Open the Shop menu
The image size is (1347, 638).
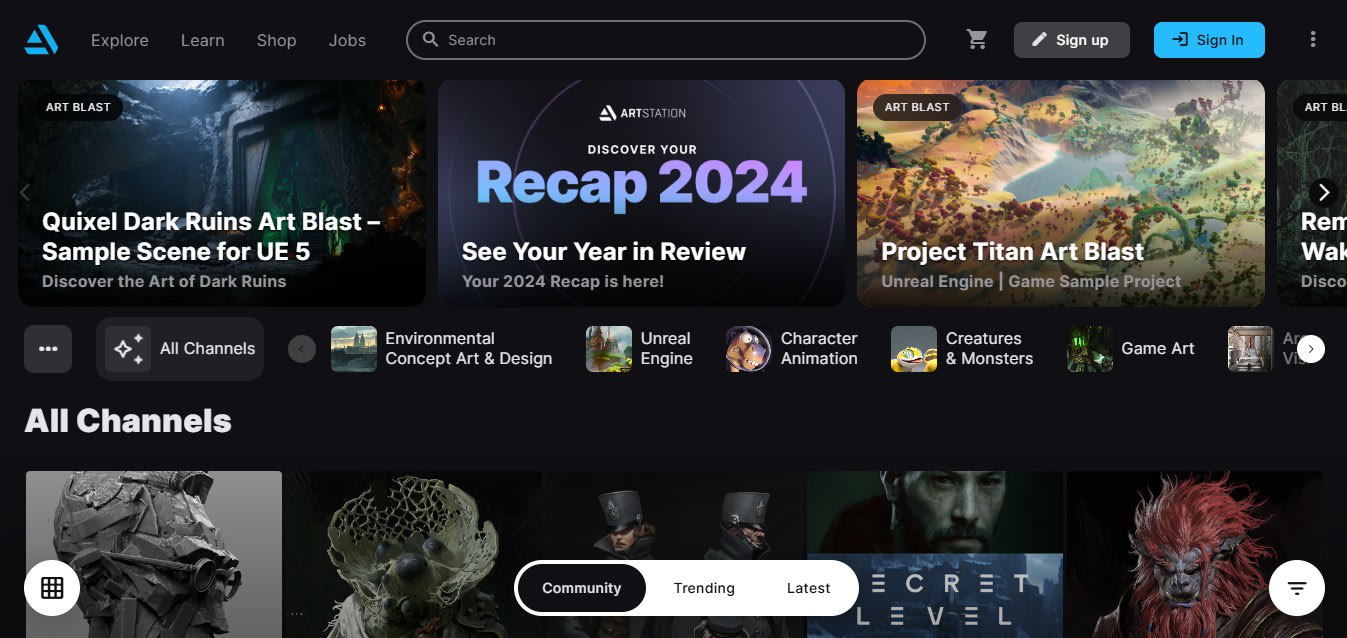tap(277, 40)
